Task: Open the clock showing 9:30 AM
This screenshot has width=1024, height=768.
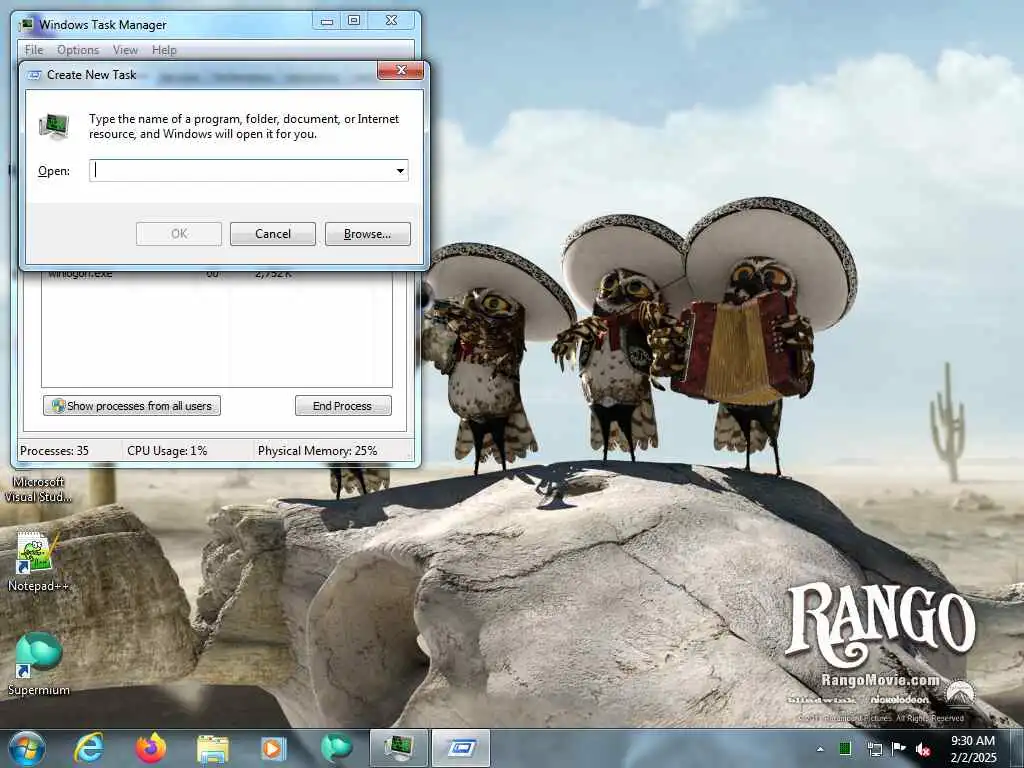Action: (x=972, y=741)
